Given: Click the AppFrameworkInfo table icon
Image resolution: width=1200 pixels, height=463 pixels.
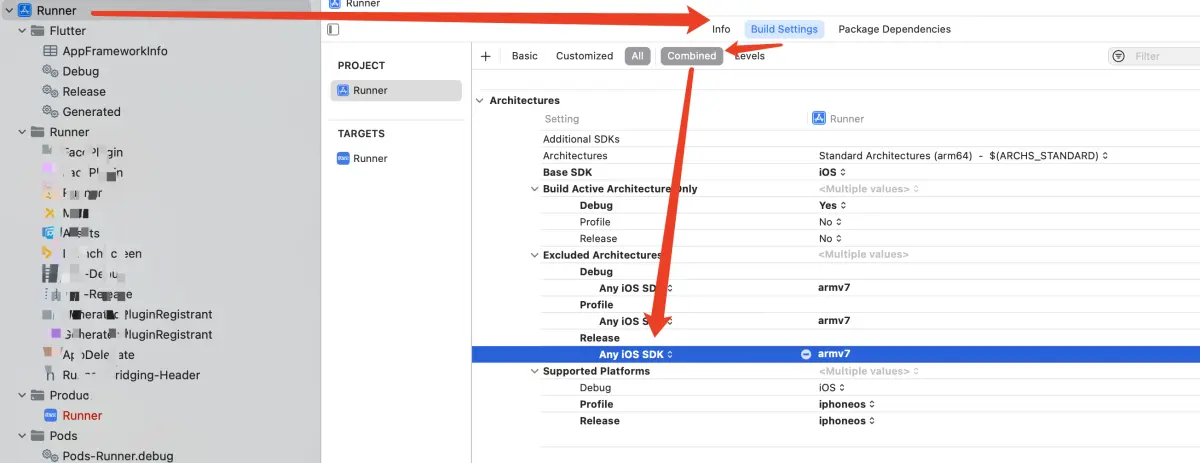Looking at the screenshot, I should coord(50,51).
